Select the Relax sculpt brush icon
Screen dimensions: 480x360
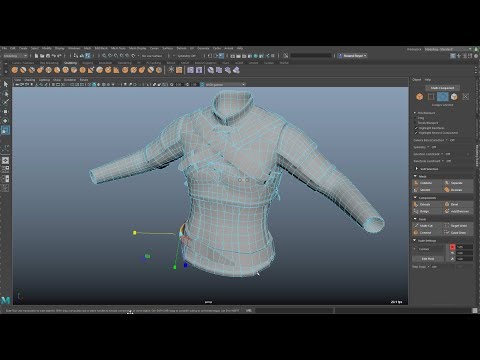pyautogui.click(x=32, y=70)
